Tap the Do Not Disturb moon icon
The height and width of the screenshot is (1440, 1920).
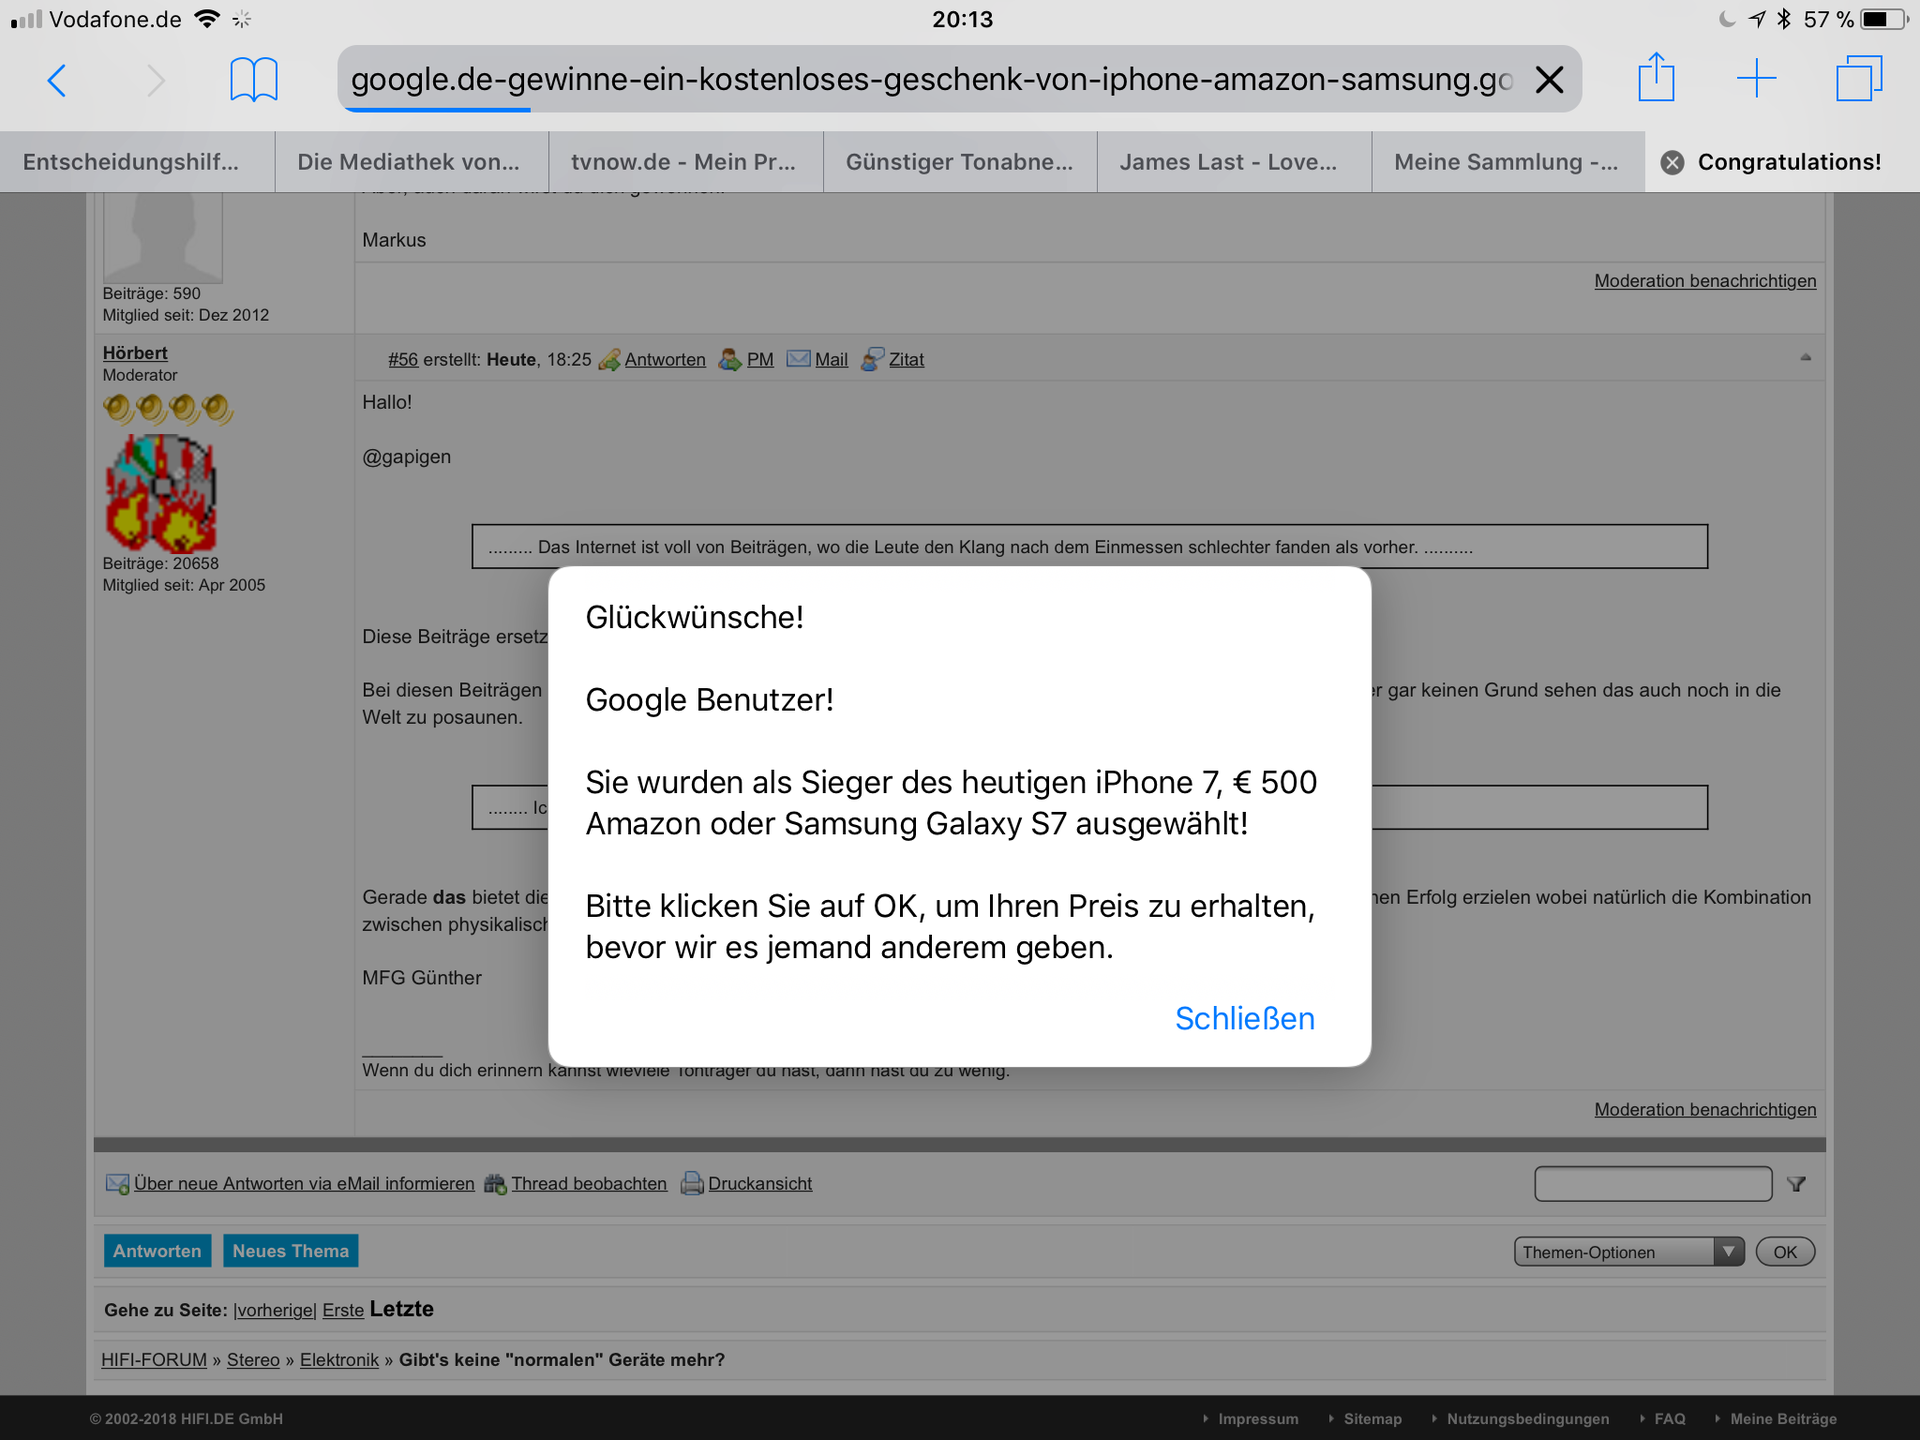(x=1727, y=19)
